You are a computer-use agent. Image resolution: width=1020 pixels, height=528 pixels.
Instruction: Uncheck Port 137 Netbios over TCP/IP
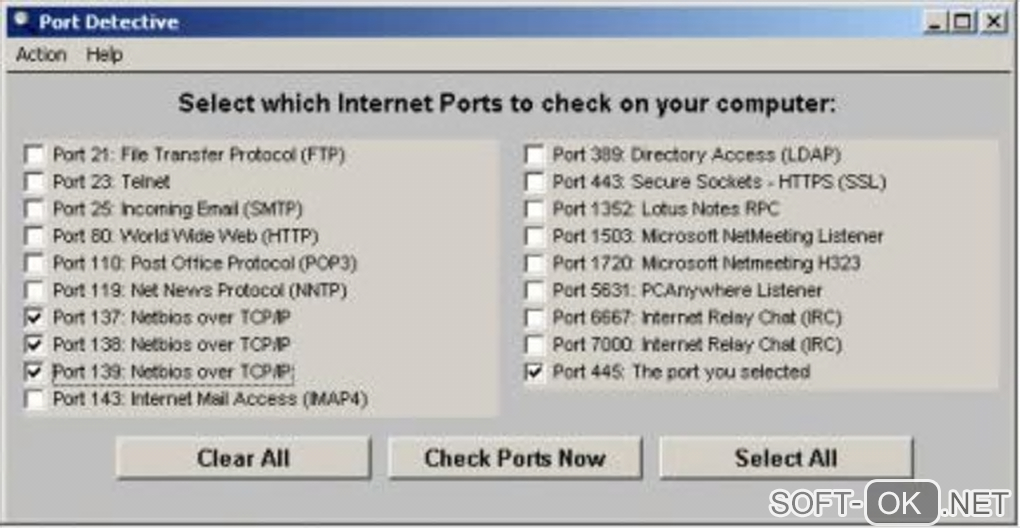pyautogui.click(x=35, y=317)
